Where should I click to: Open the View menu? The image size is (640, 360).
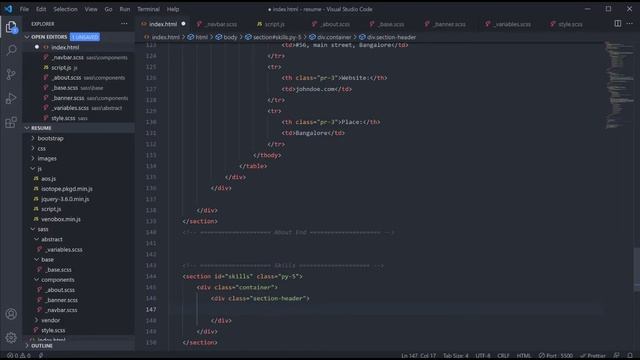(91, 9)
